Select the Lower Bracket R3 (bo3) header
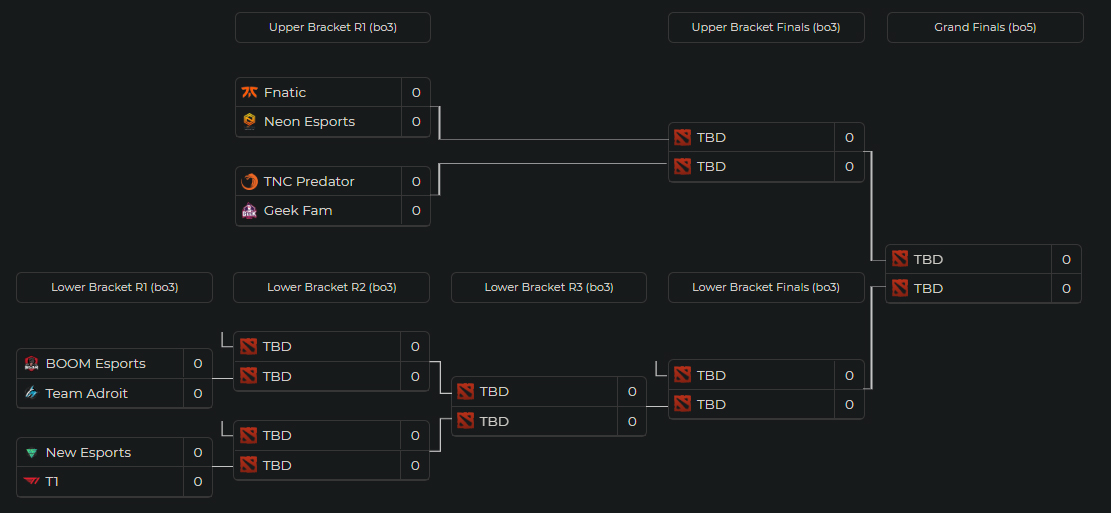Image resolution: width=1111 pixels, height=513 pixels. point(549,287)
